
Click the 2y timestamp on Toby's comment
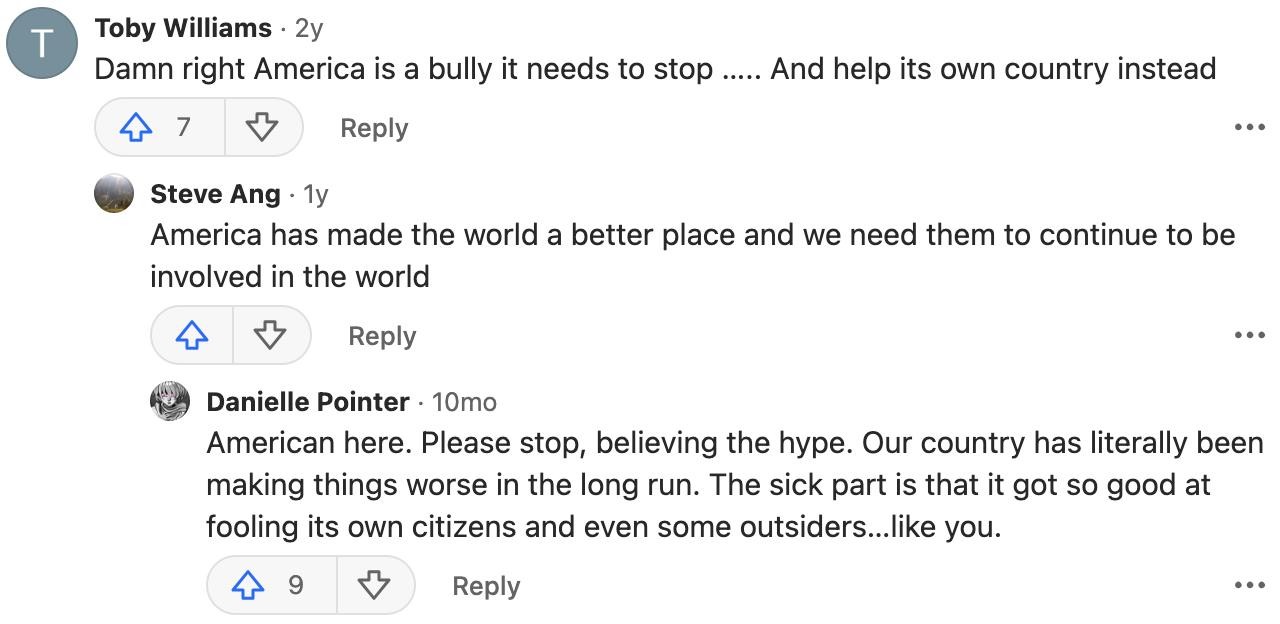309,28
